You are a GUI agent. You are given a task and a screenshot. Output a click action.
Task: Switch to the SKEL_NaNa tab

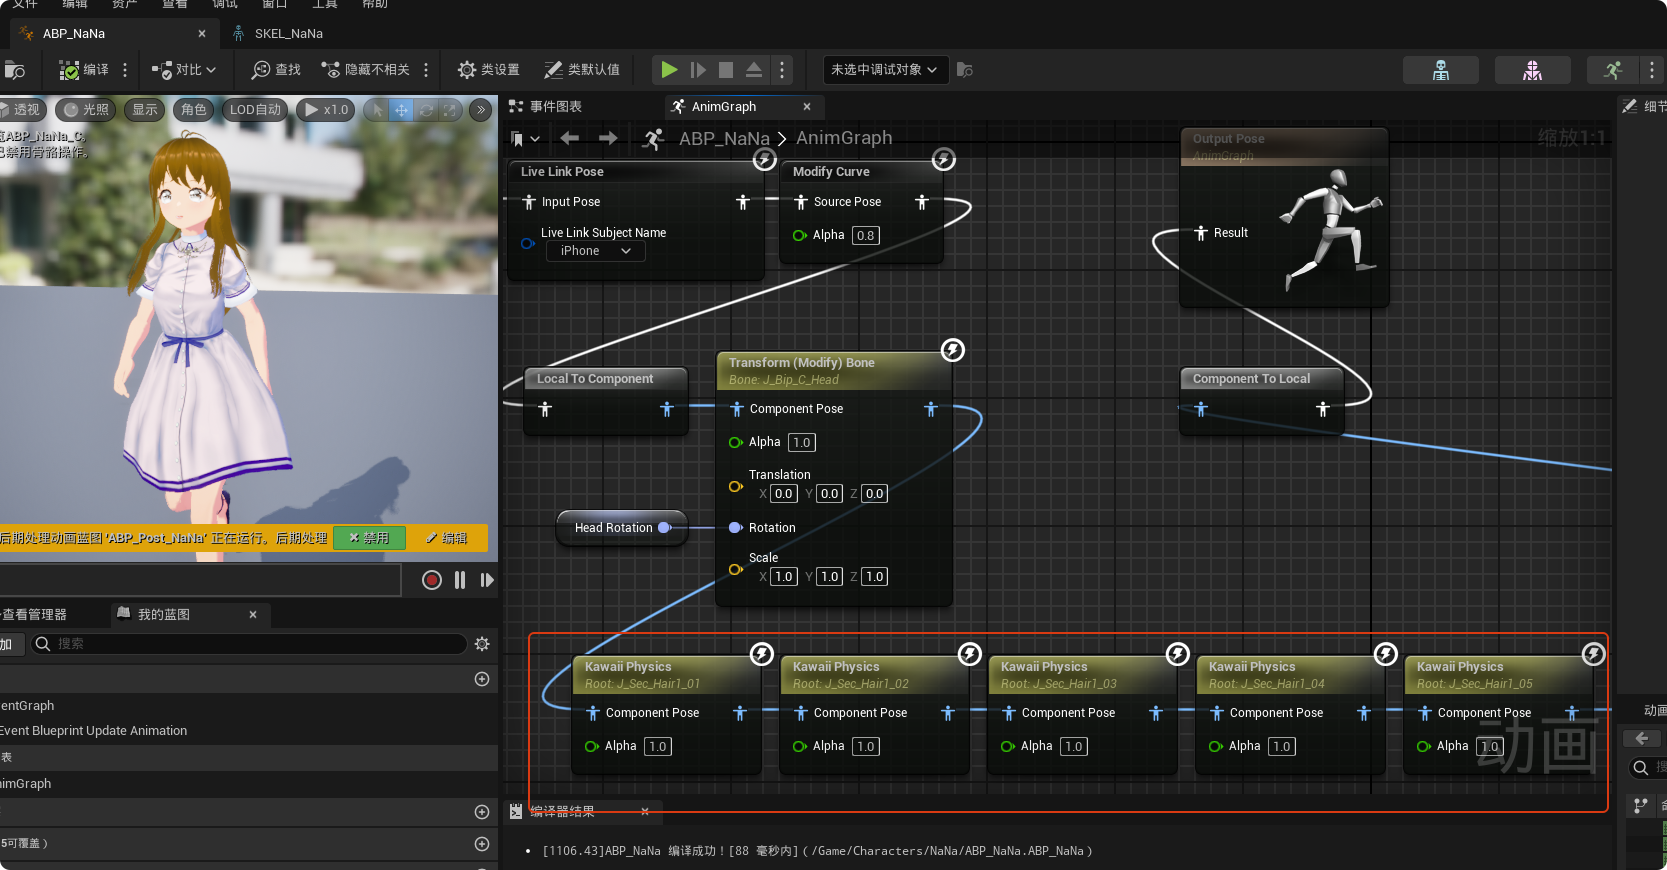[x=288, y=34]
